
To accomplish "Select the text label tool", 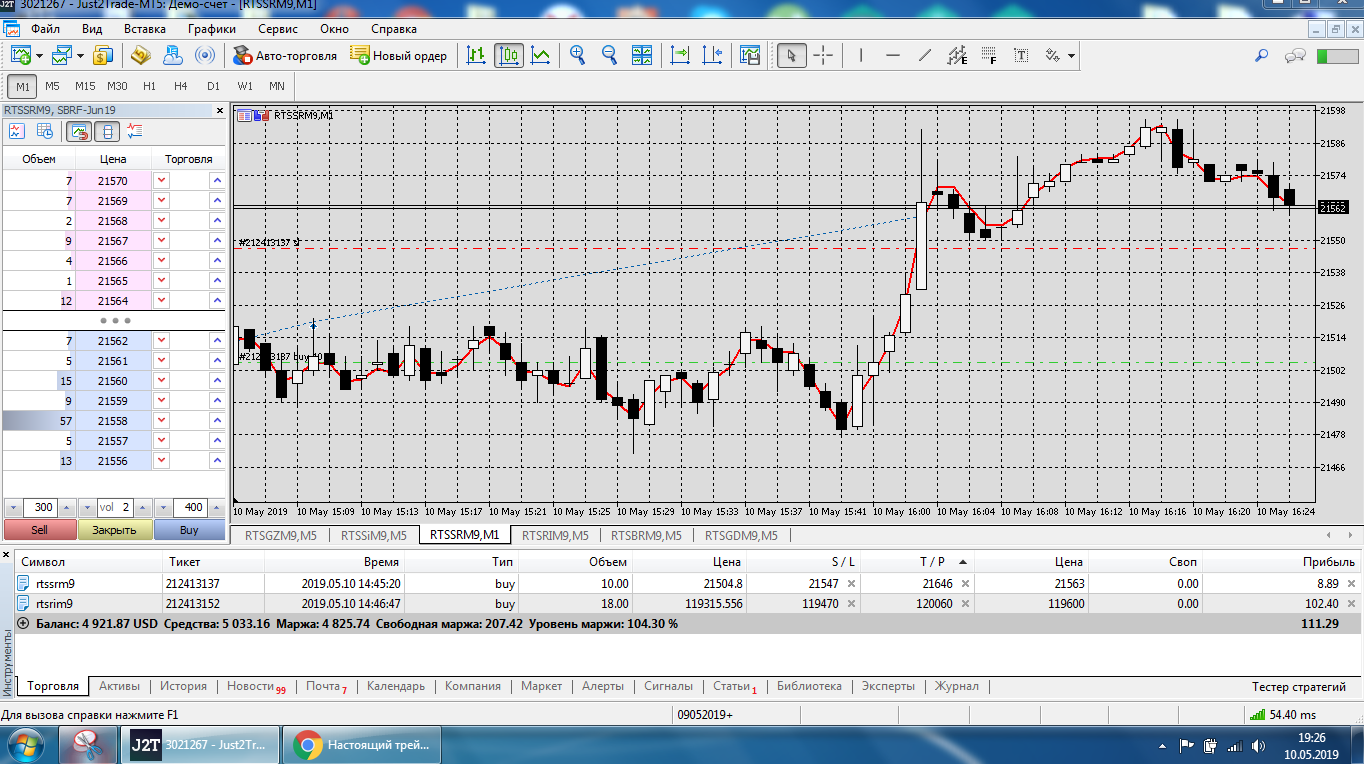I will [1021, 55].
